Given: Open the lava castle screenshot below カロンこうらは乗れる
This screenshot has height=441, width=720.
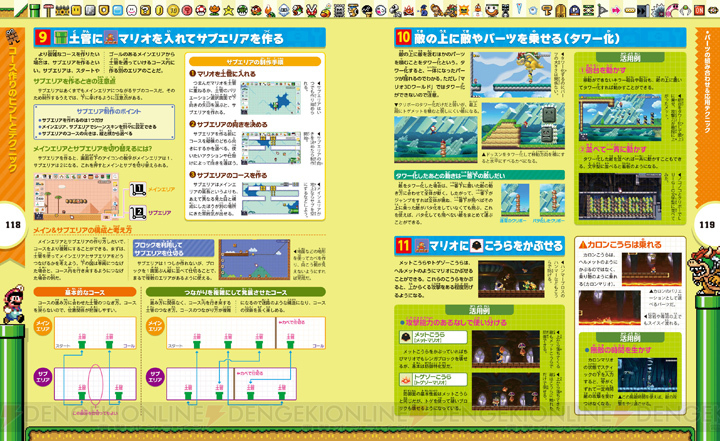Looking at the screenshot, I should tap(609, 308).
